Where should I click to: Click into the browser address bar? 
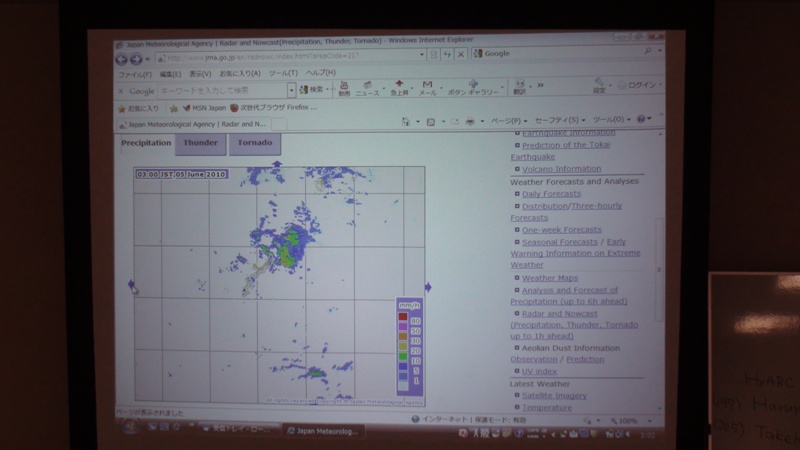point(288,56)
